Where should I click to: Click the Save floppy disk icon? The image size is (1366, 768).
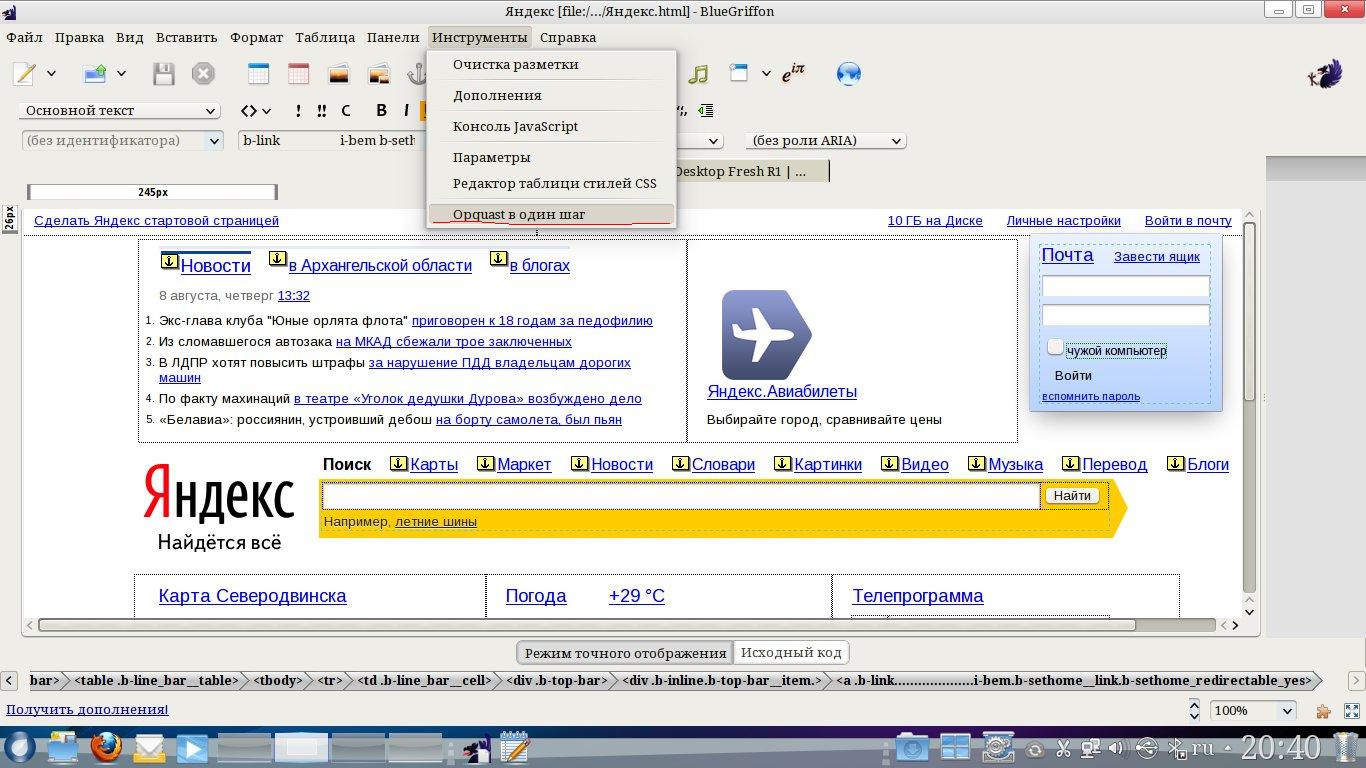tap(163, 73)
